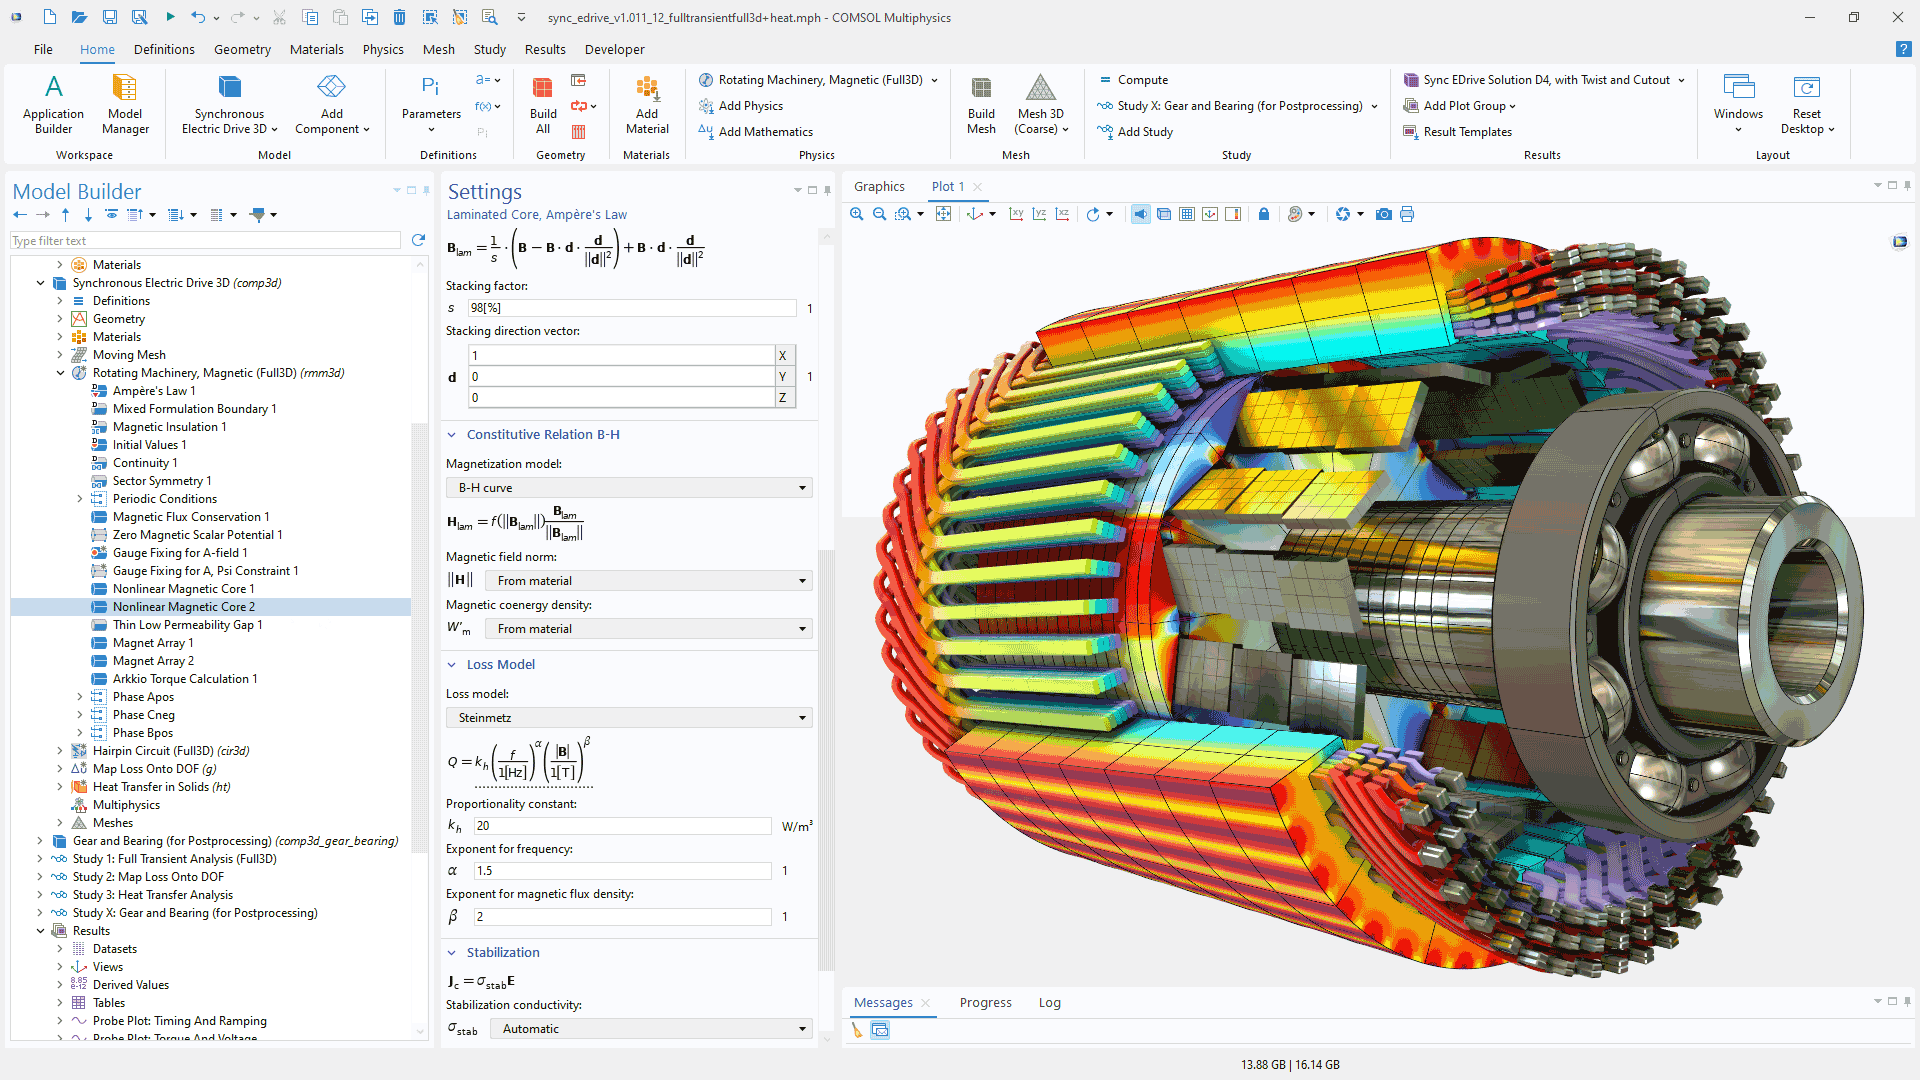Collapse the Loss Model section

click(x=452, y=665)
